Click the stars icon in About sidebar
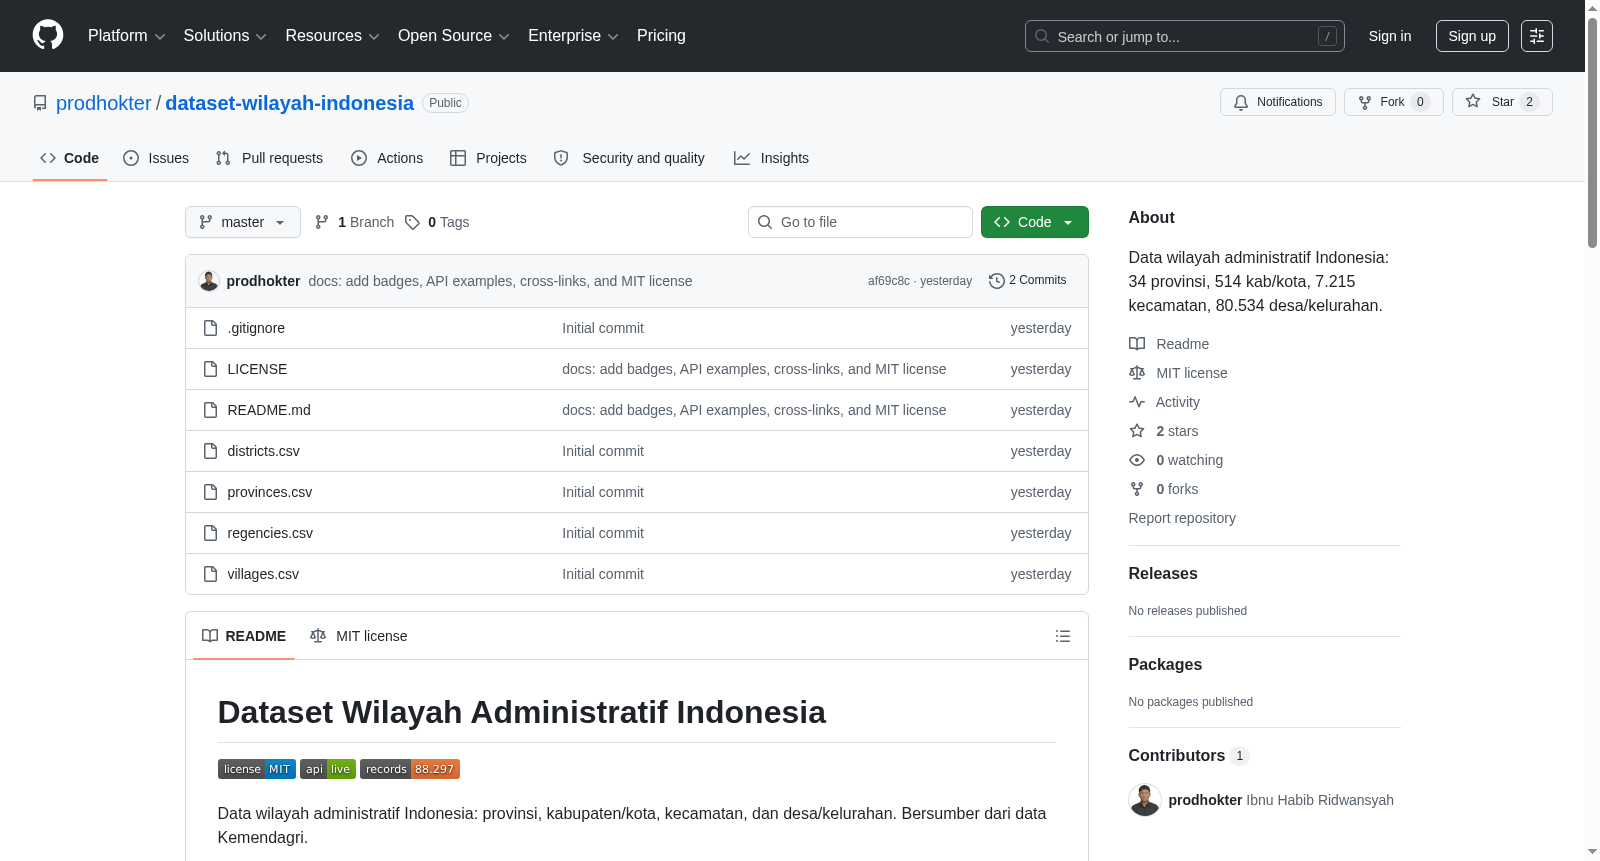 click(1137, 431)
